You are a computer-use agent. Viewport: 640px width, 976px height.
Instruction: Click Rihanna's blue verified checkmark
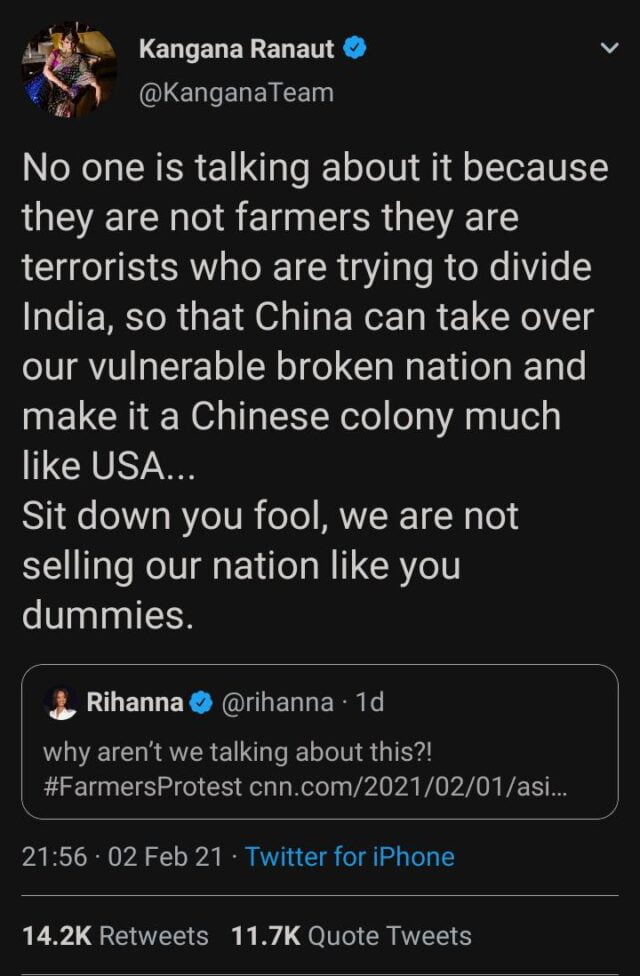200,703
